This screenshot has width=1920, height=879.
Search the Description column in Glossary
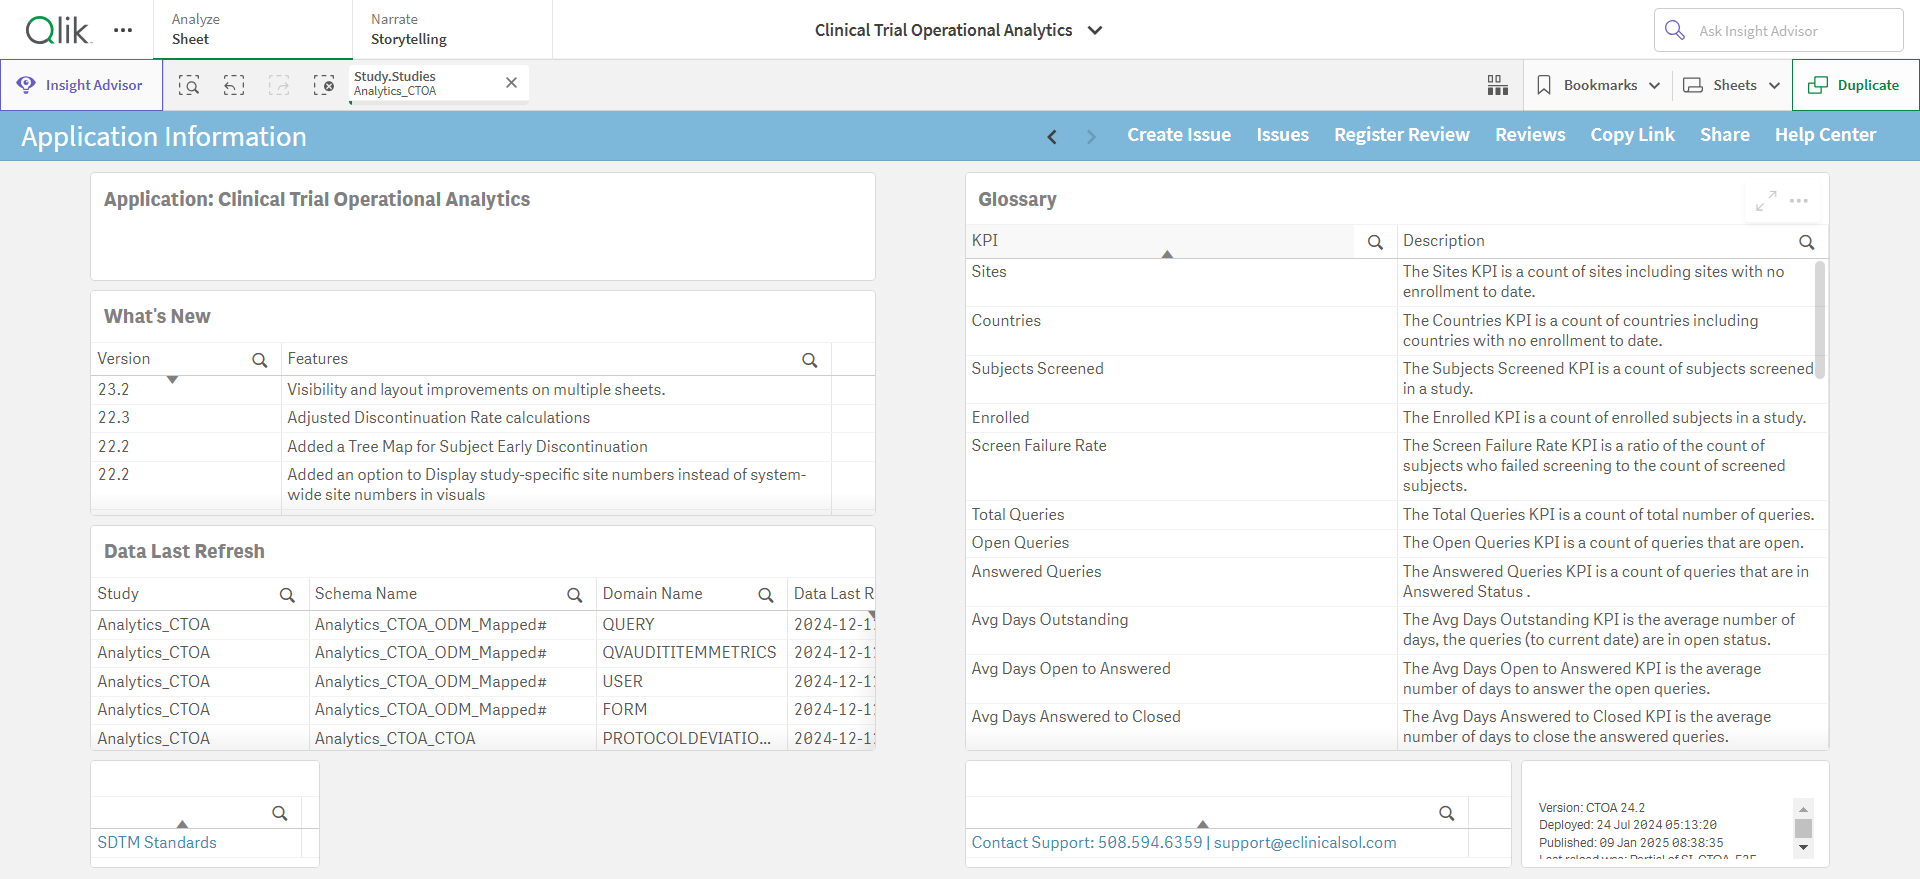tap(1806, 242)
